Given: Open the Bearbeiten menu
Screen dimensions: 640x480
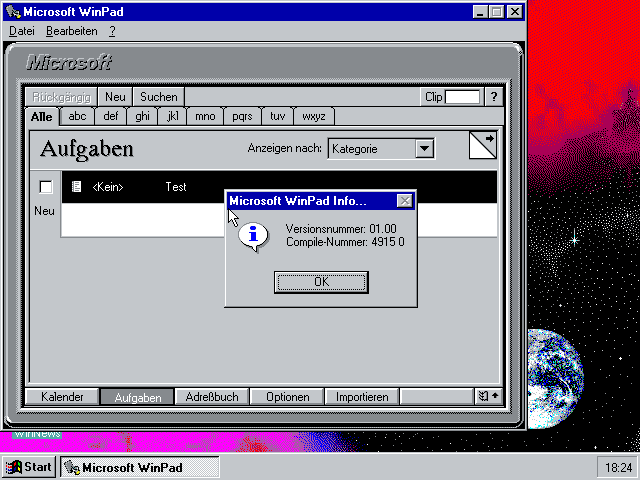Looking at the screenshot, I should (x=71, y=31).
